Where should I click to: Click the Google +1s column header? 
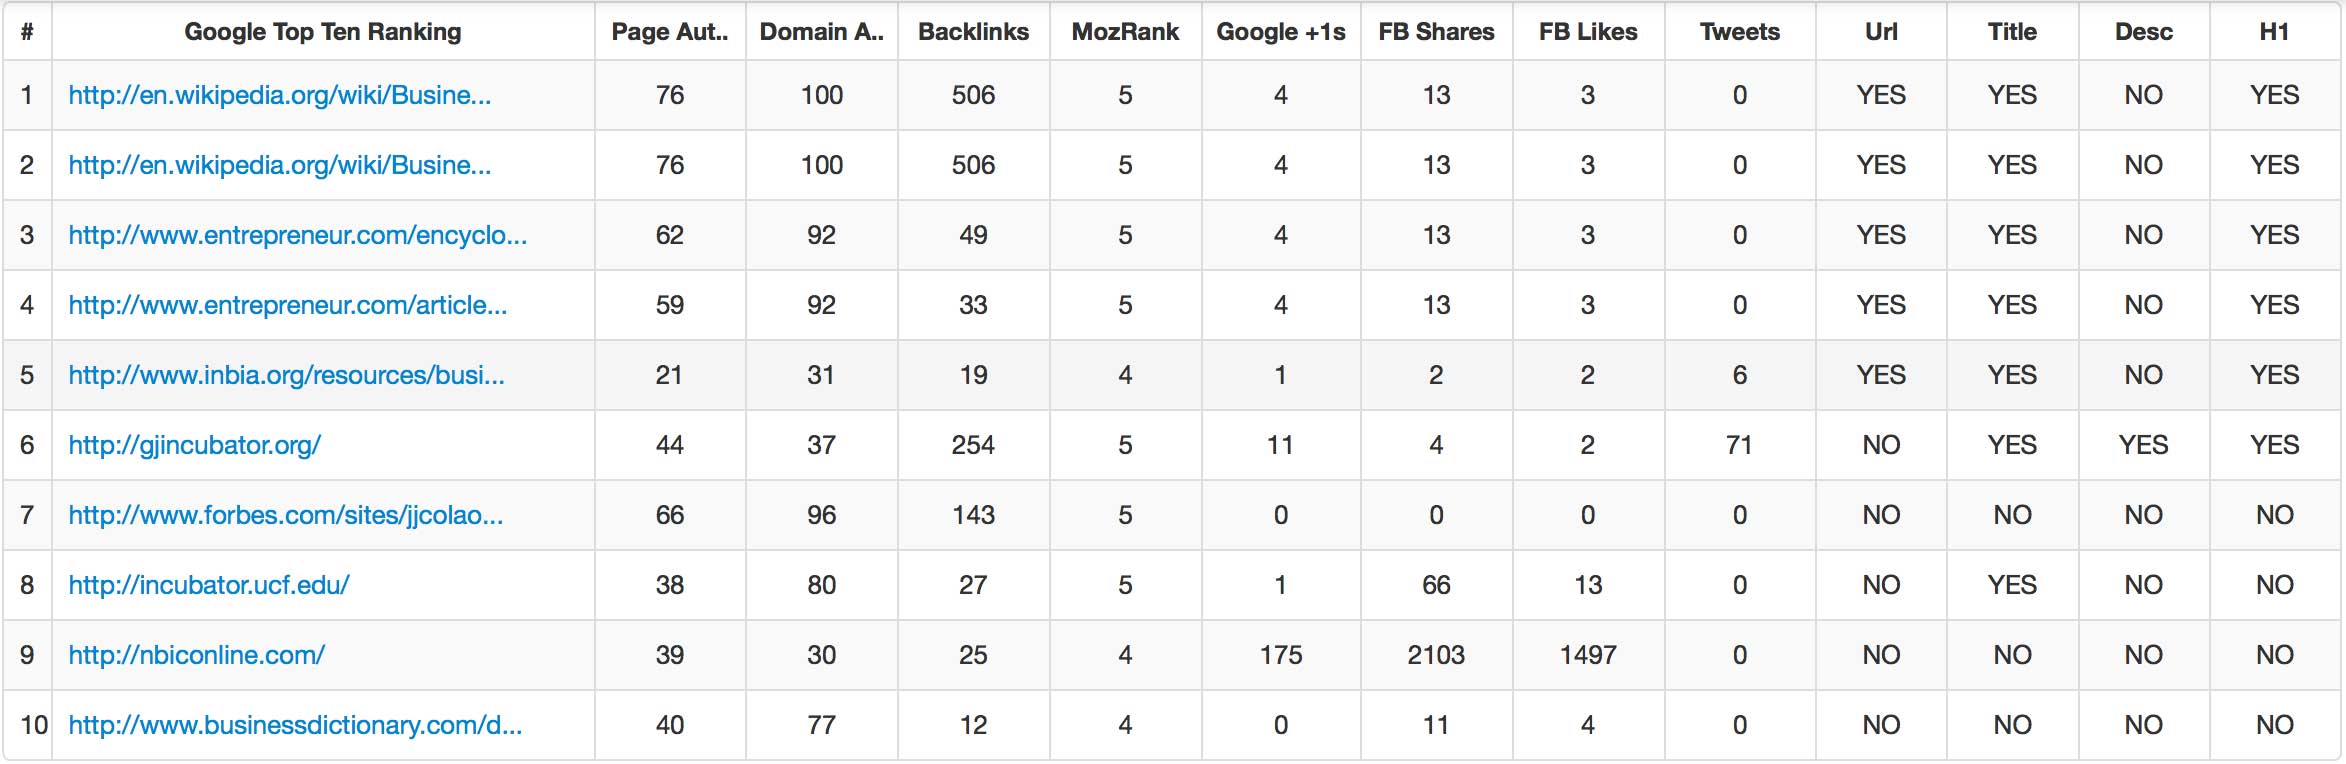[1281, 32]
